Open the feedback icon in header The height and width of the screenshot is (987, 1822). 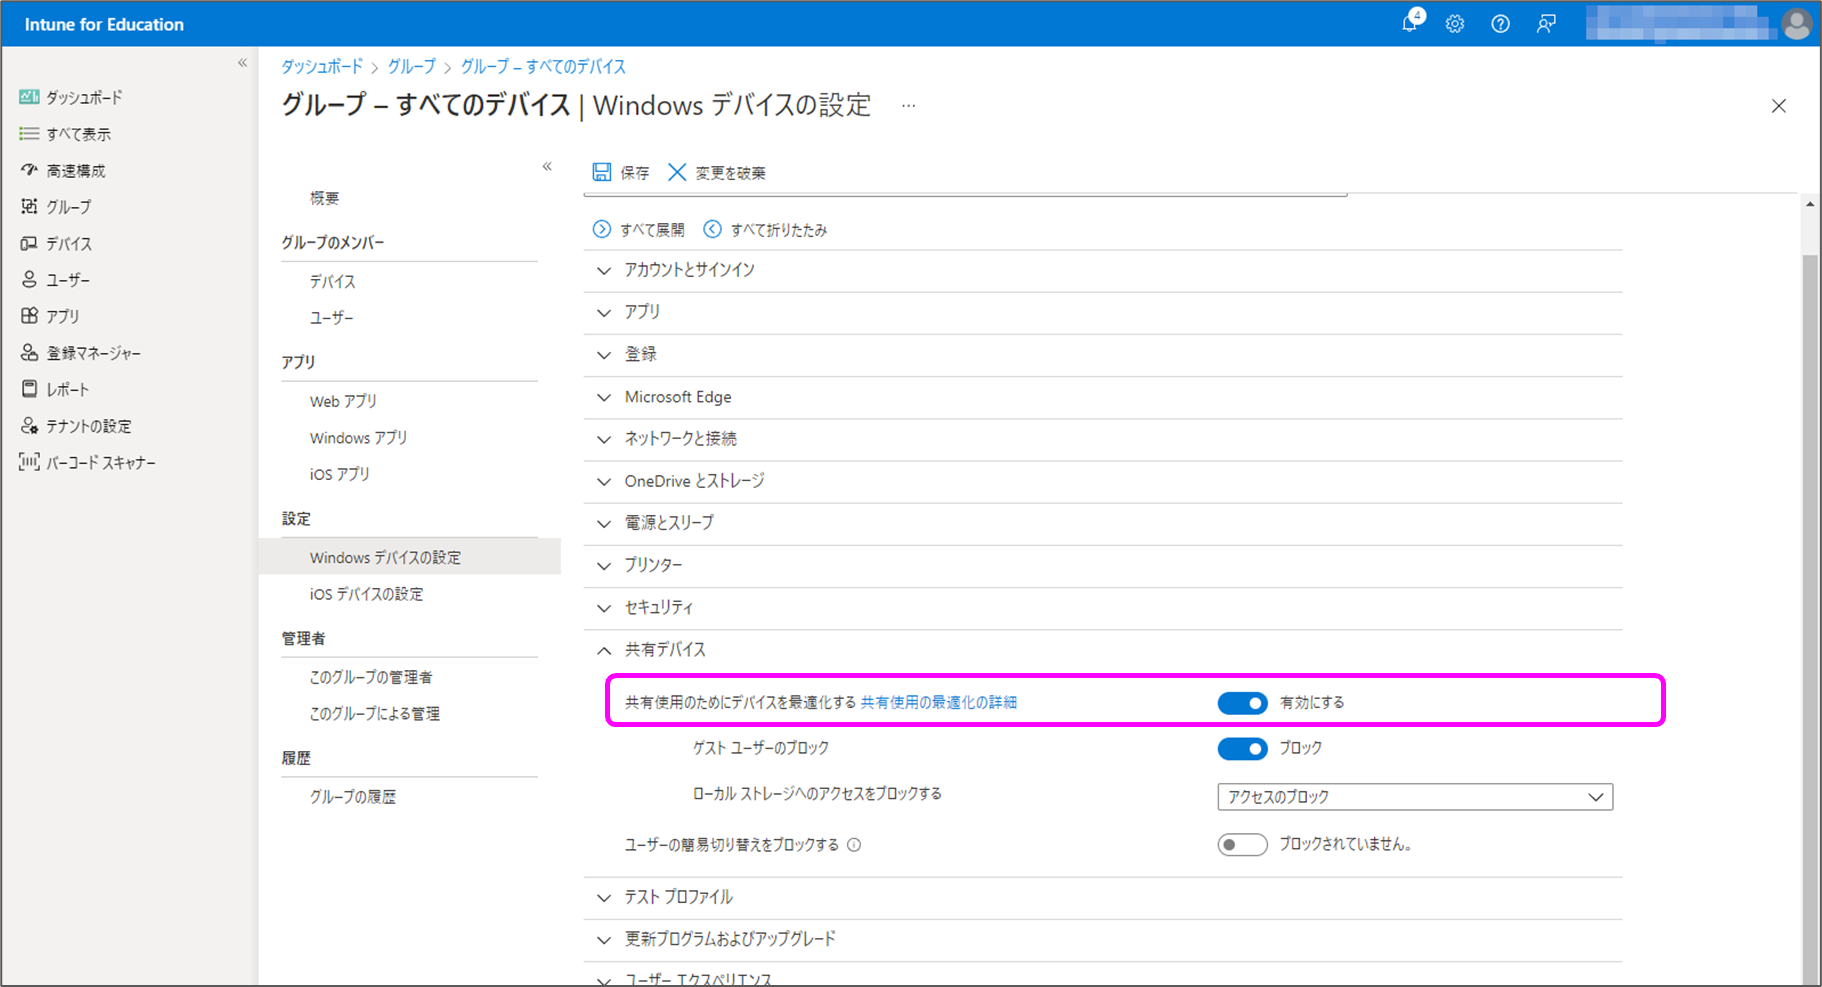(1546, 24)
